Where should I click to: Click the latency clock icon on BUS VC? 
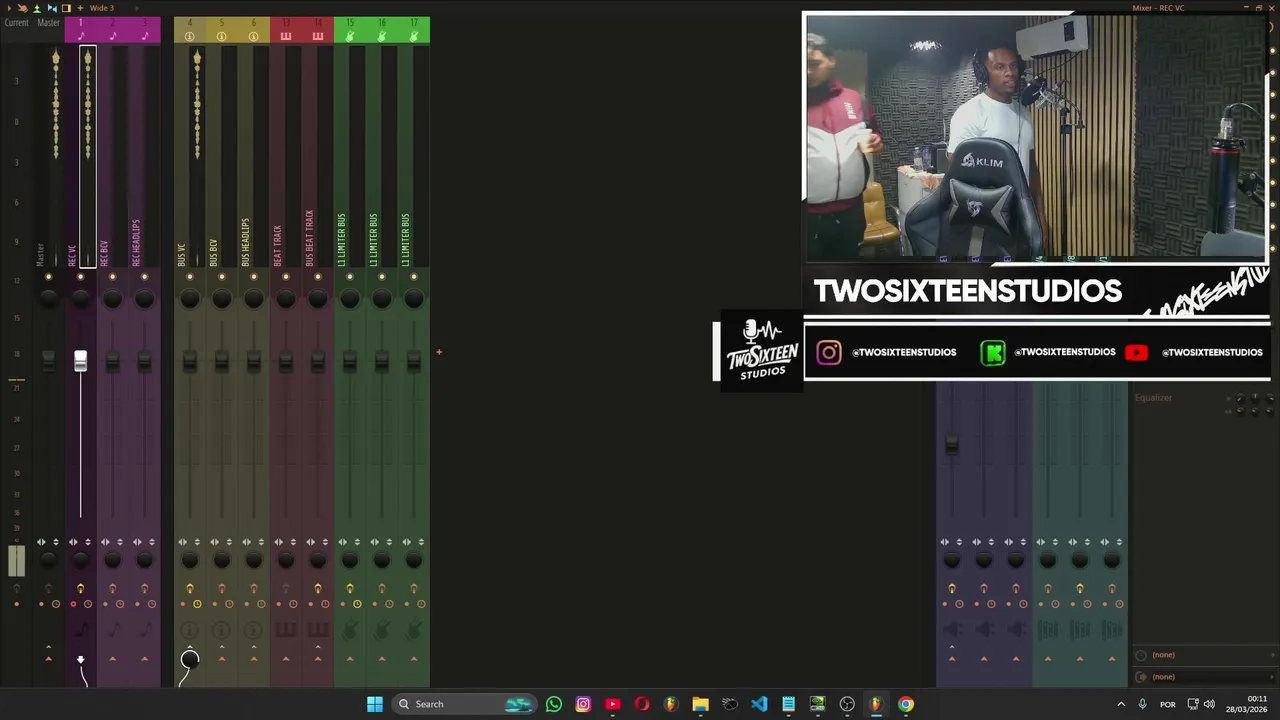pos(197,604)
